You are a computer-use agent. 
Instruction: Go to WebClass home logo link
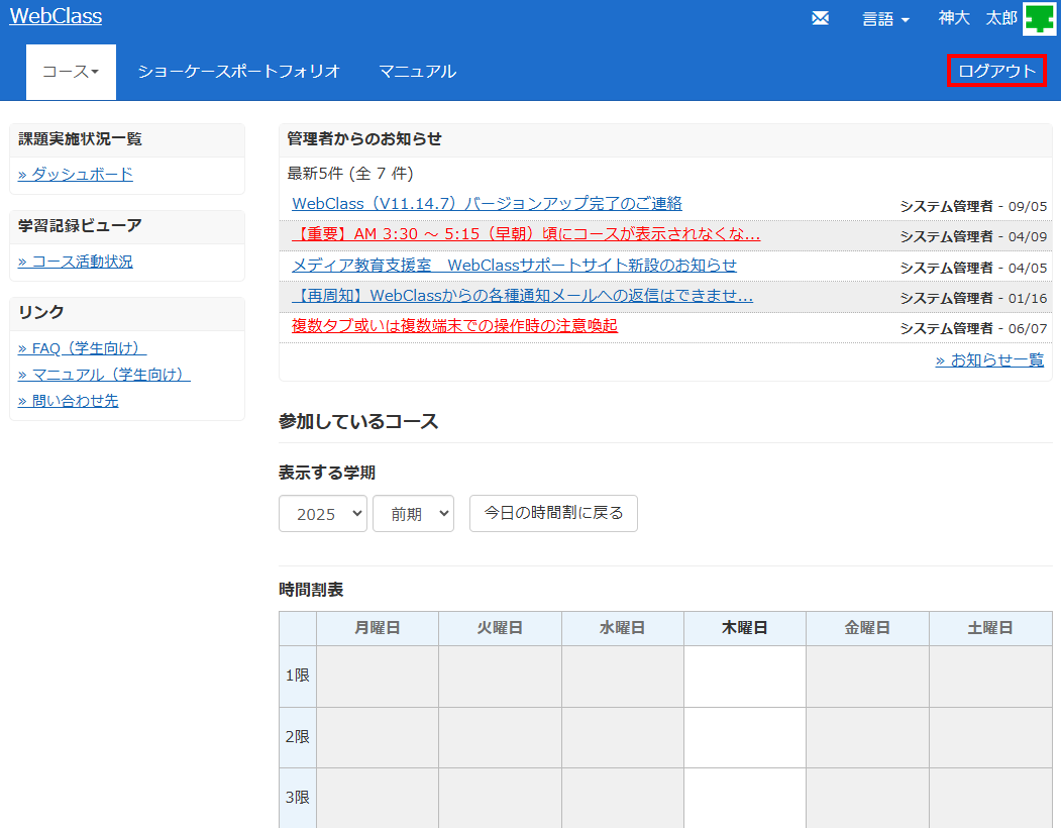(x=56, y=16)
